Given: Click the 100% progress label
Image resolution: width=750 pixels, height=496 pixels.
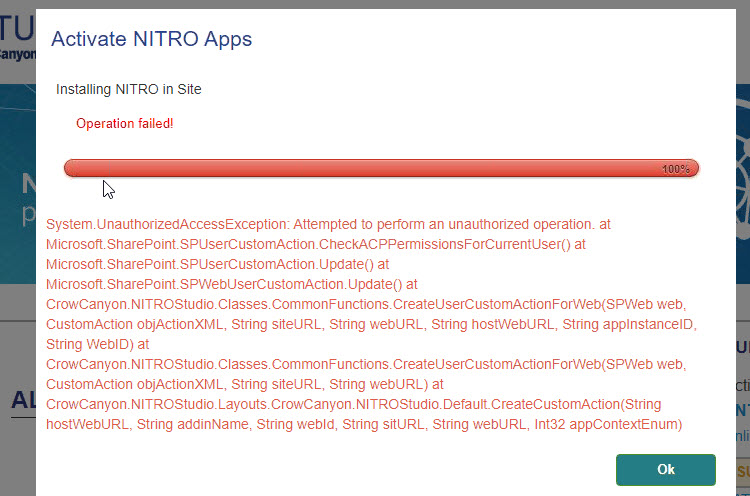Looking at the screenshot, I should 676,169.
